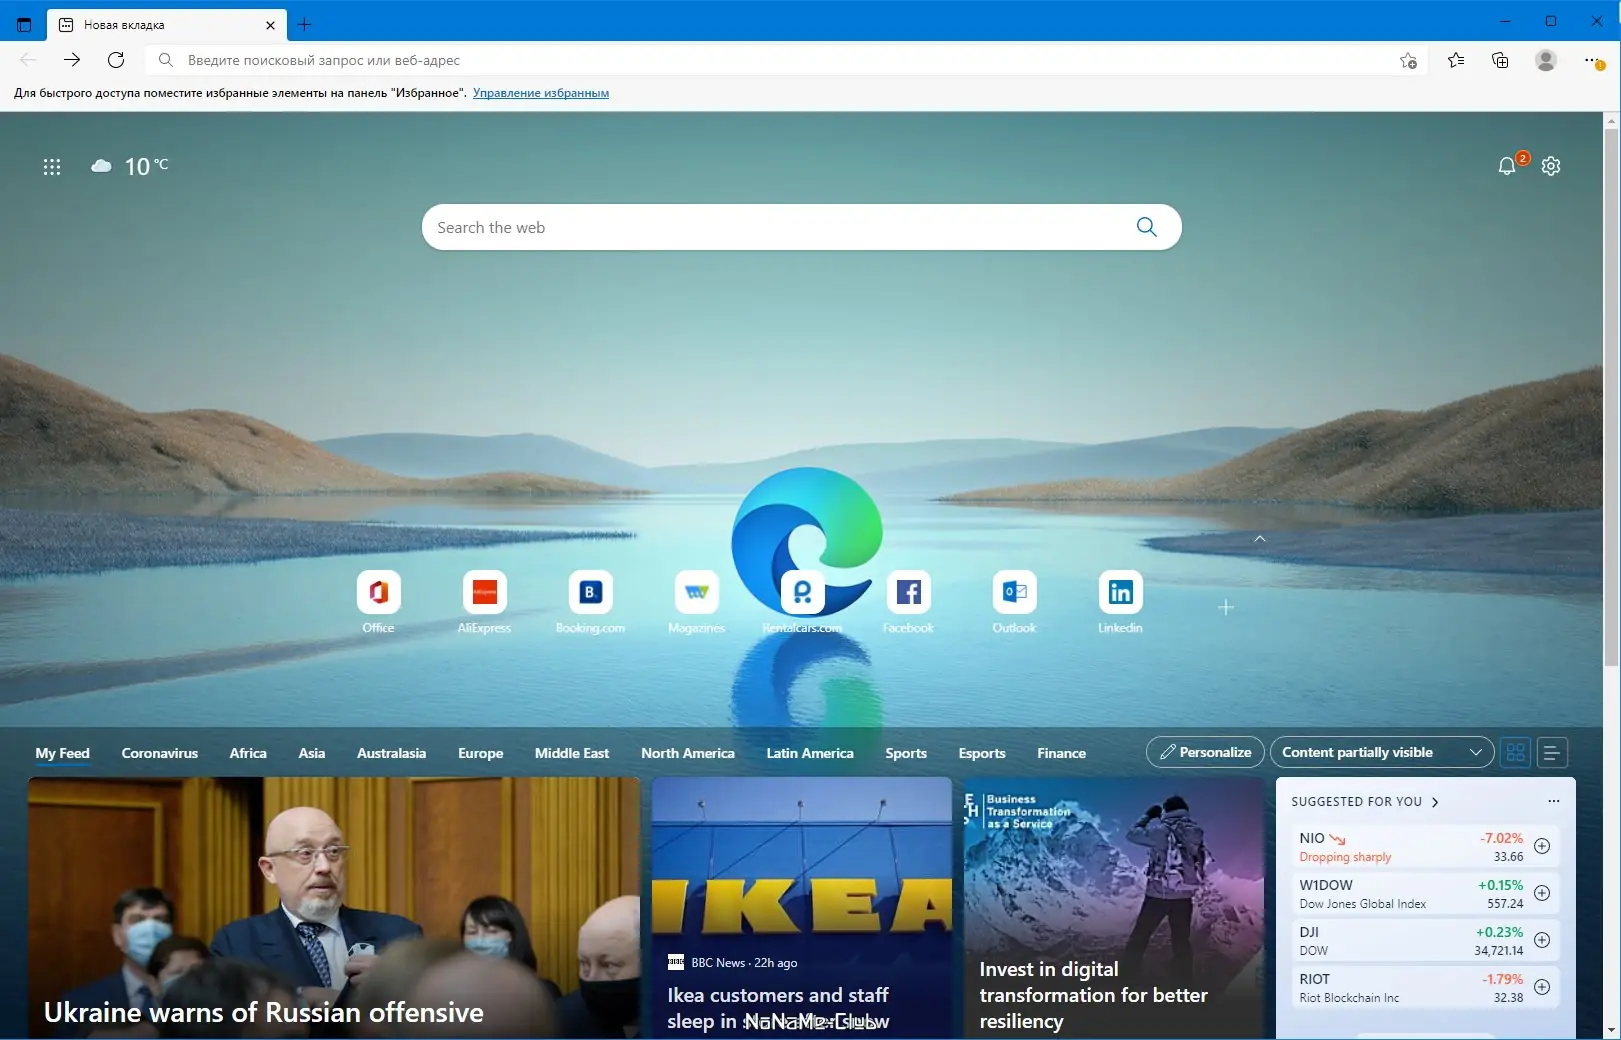Open the weather widget showing 10 °C
The height and width of the screenshot is (1040, 1621).
(129, 166)
